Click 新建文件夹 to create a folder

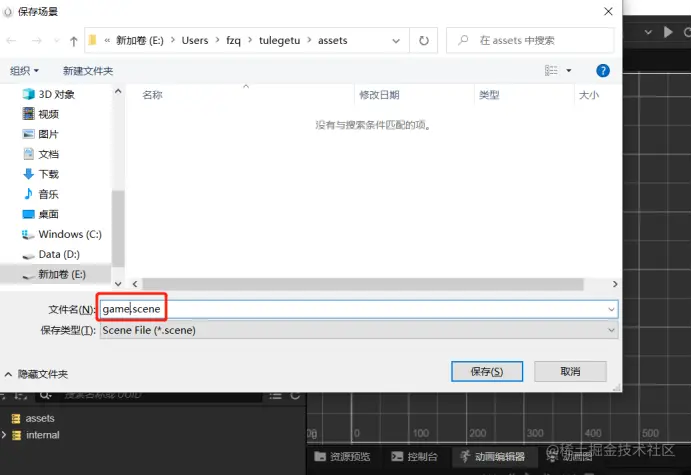click(88, 71)
